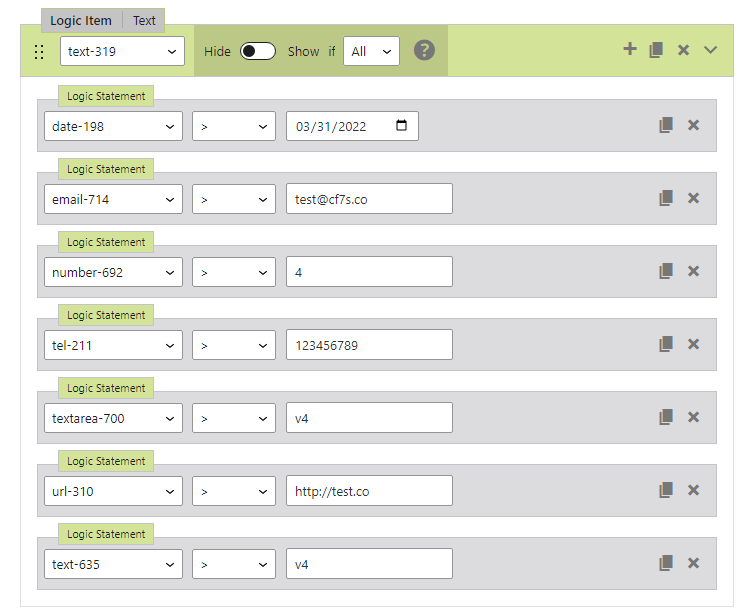Open the 'All' condition dropdown
This screenshot has height=615, width=751.
click(371, 51)
